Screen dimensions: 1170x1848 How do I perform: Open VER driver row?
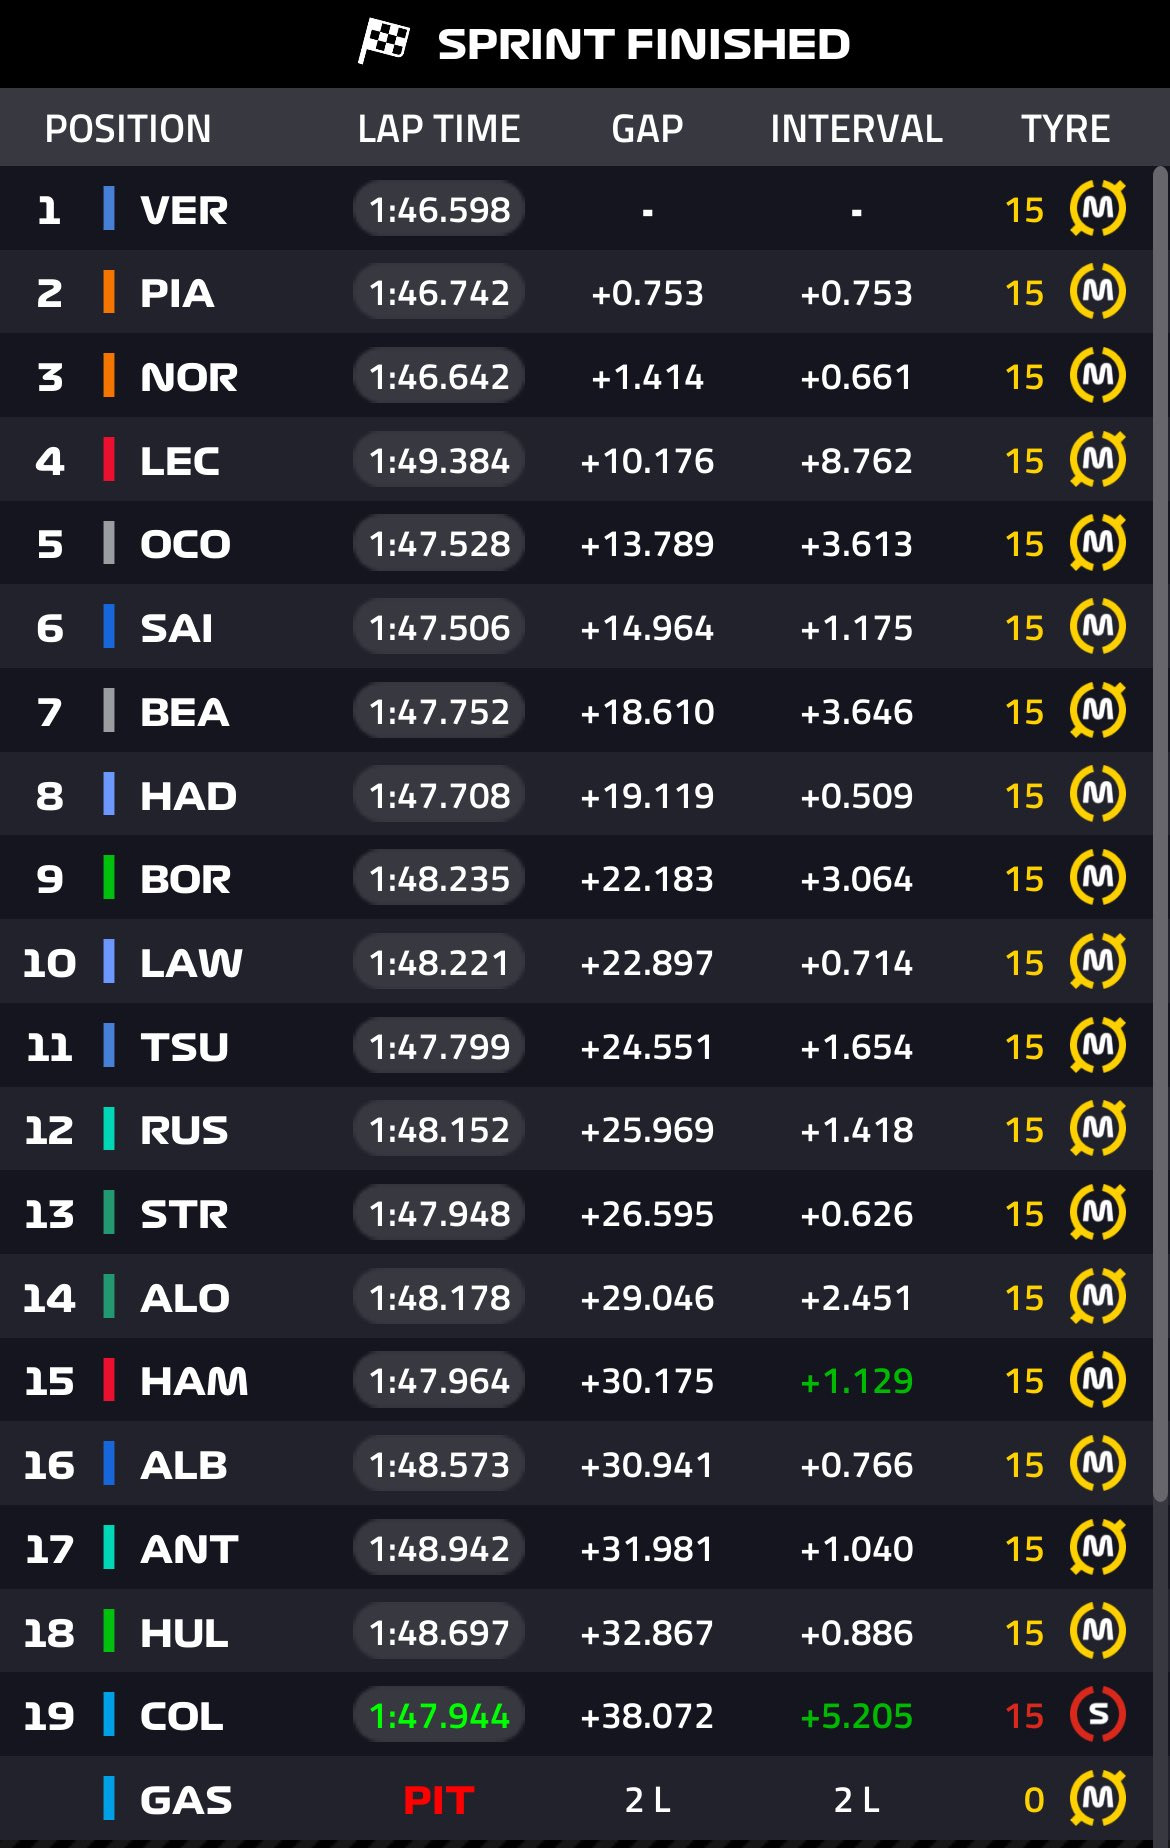(184, 210)
